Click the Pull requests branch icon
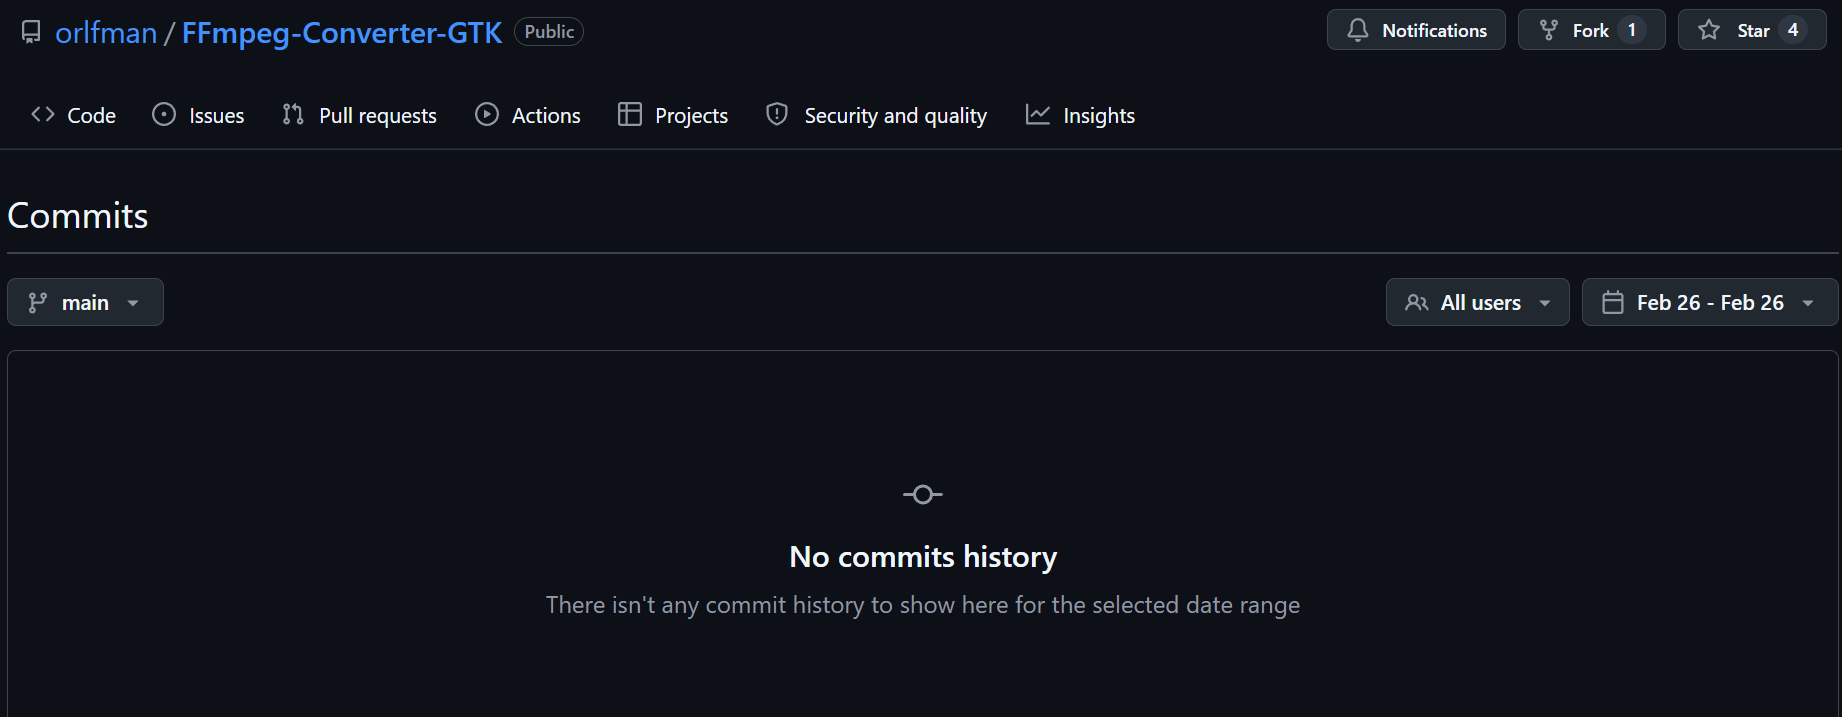 click(293, 115)
